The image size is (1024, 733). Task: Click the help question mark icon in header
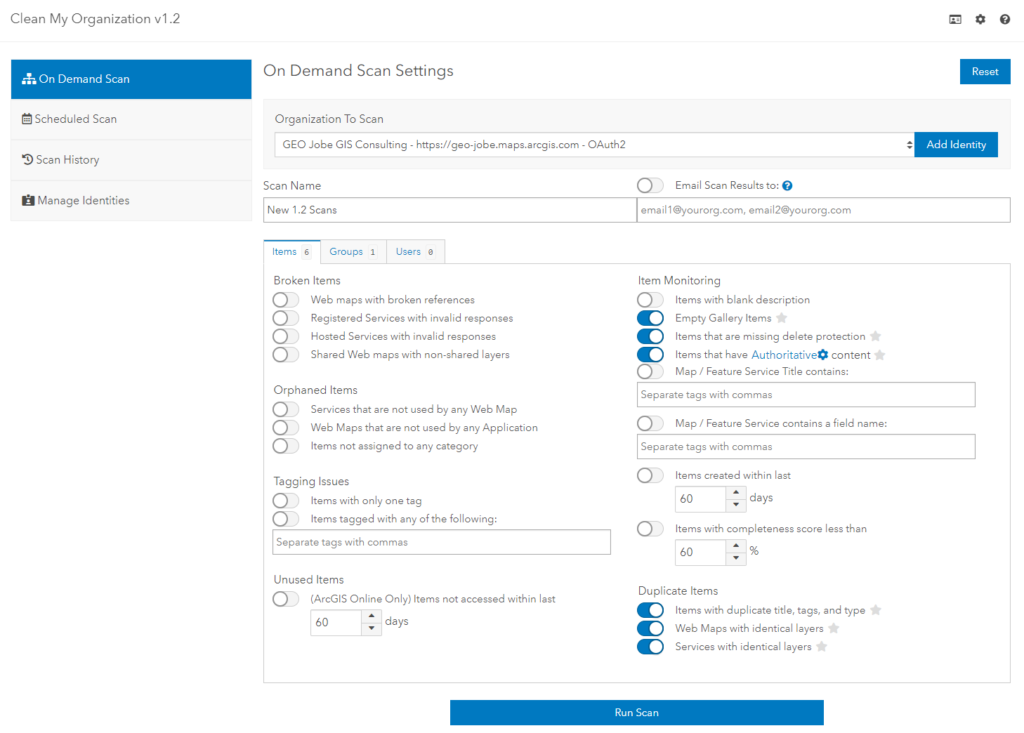coord(1005,19)
